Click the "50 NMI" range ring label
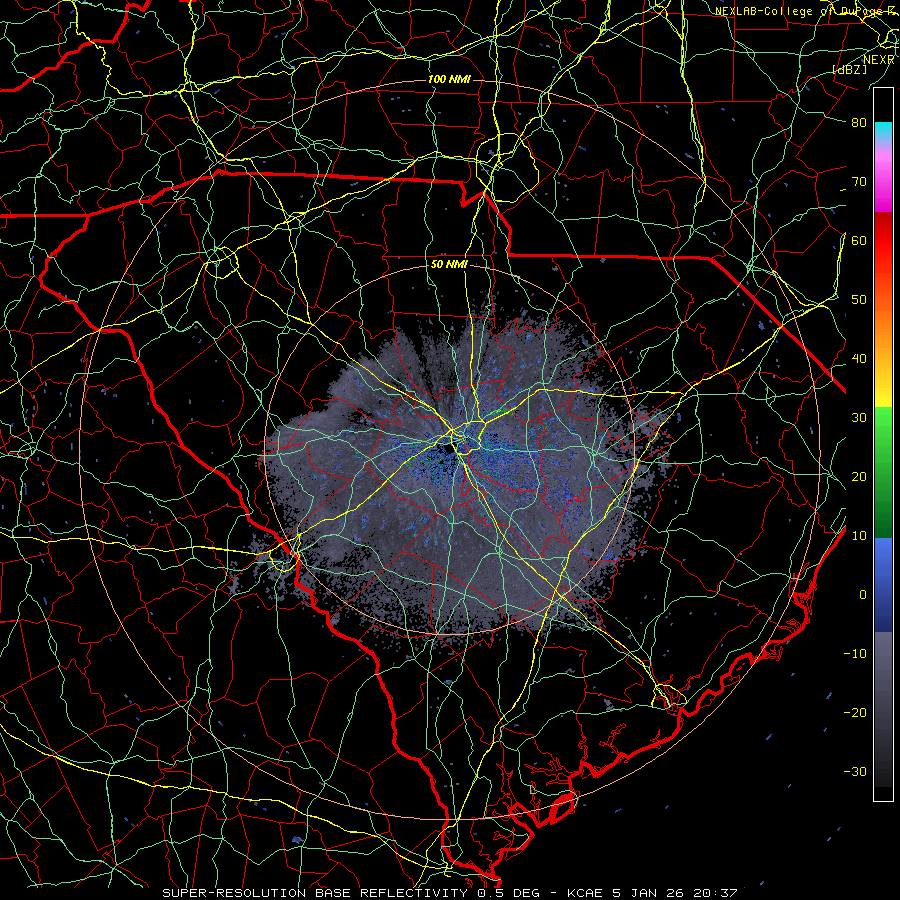900x900 pixels. [x=449, y=264]
